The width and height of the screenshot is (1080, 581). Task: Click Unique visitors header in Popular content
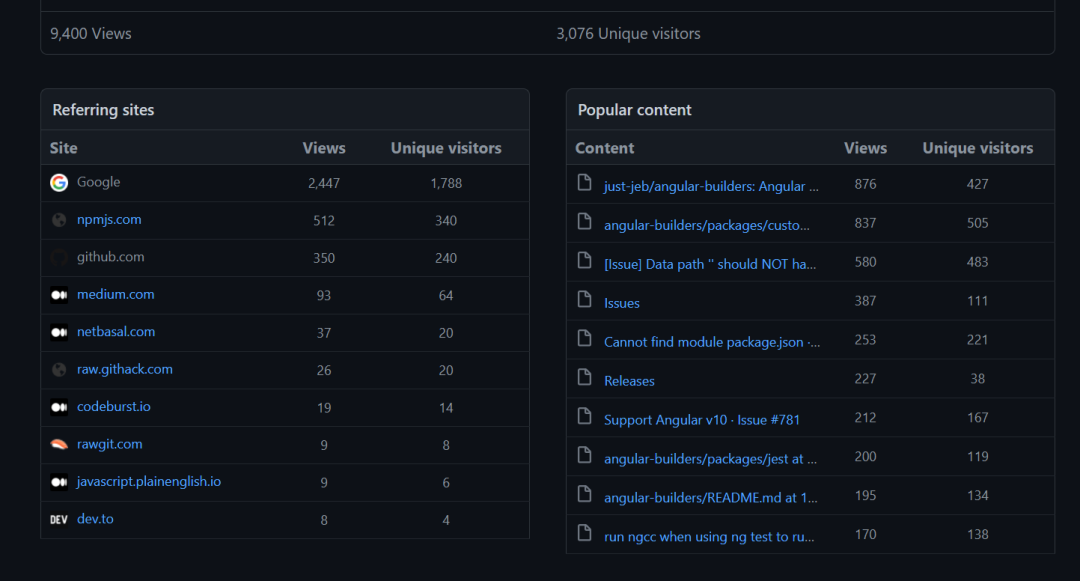(x=978, y=148)
